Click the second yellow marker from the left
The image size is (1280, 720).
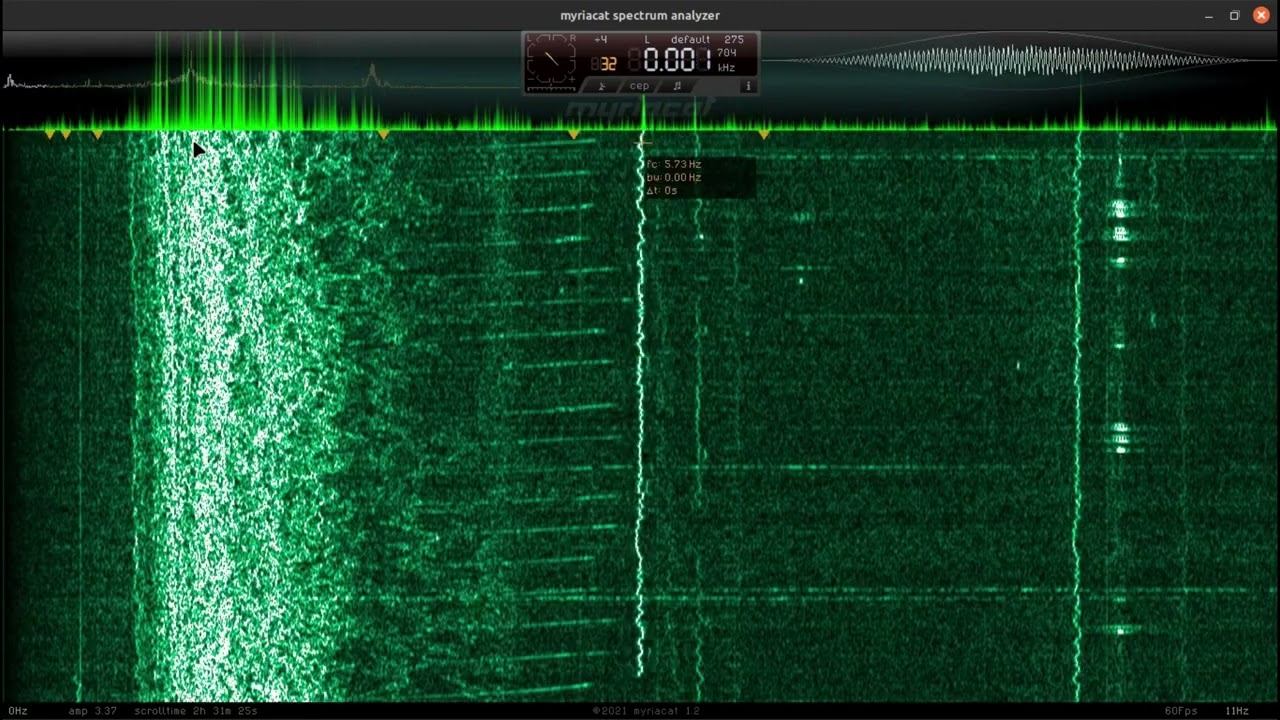[x=66, y=133]
